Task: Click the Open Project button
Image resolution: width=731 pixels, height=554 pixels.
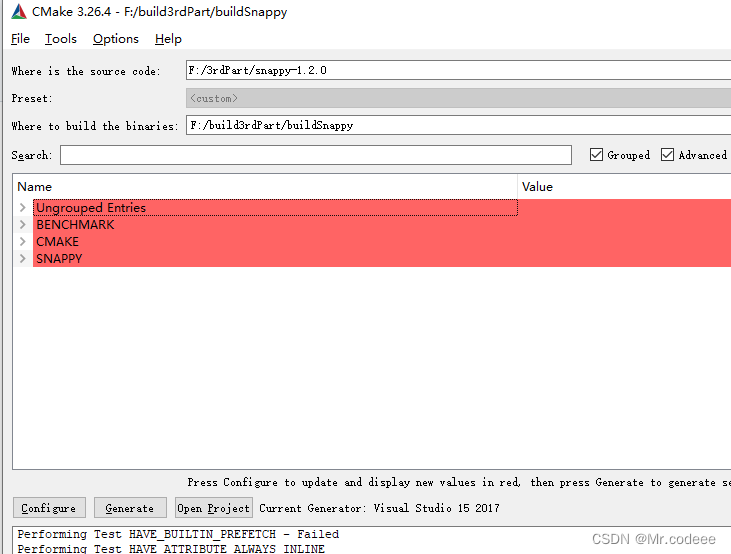Action: tap(214, 508)
